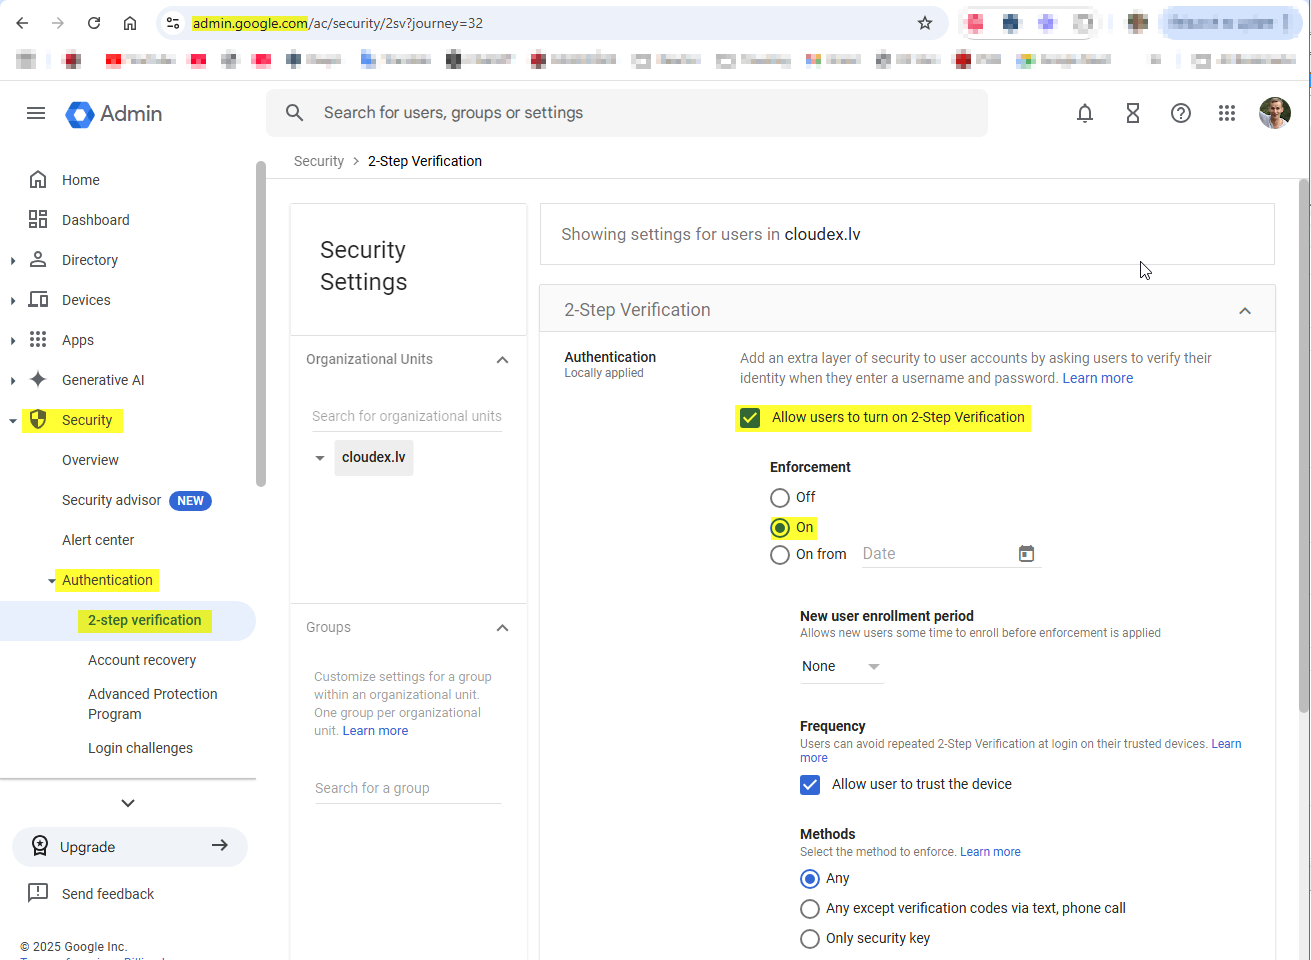Image resolution: width=1311 pixels, height=960 pixels.
Task: View site information icon in address bar
Action: (x=173, y=23)
